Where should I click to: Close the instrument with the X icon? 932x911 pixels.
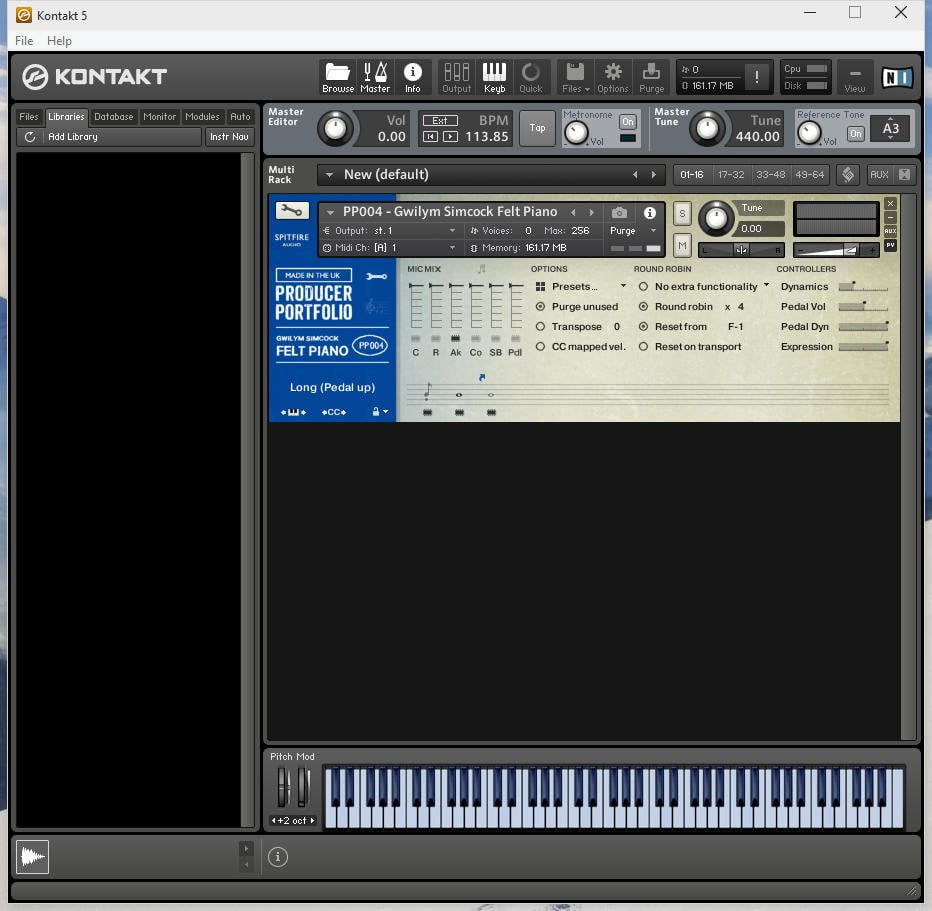coord(890,203)
